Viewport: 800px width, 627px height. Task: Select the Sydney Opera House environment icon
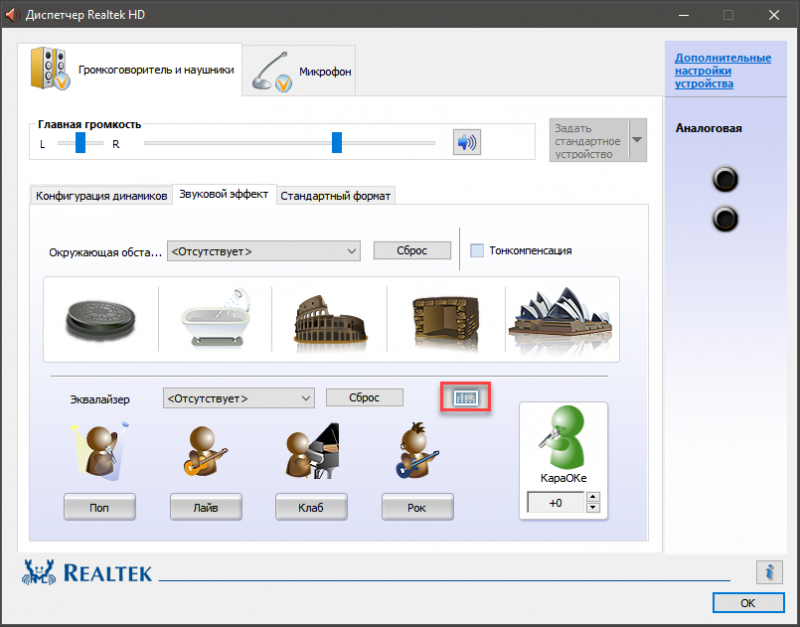pyautogui.click(x=561, y=321)
